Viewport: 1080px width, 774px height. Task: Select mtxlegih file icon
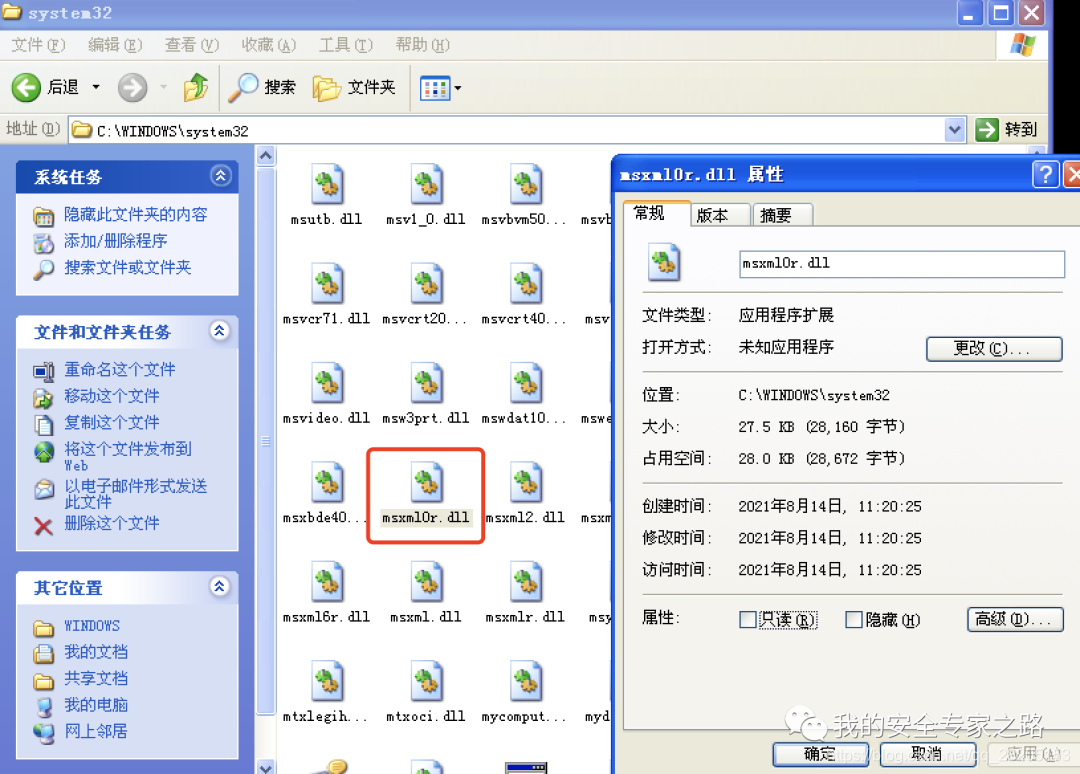point(327,680)
